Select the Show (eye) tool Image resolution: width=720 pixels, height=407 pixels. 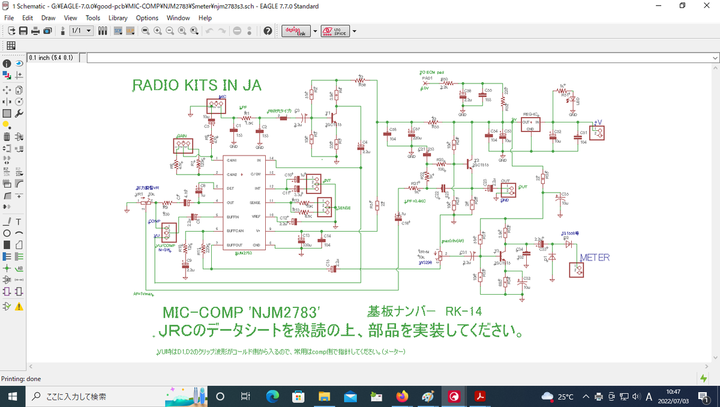coord(20,62)
